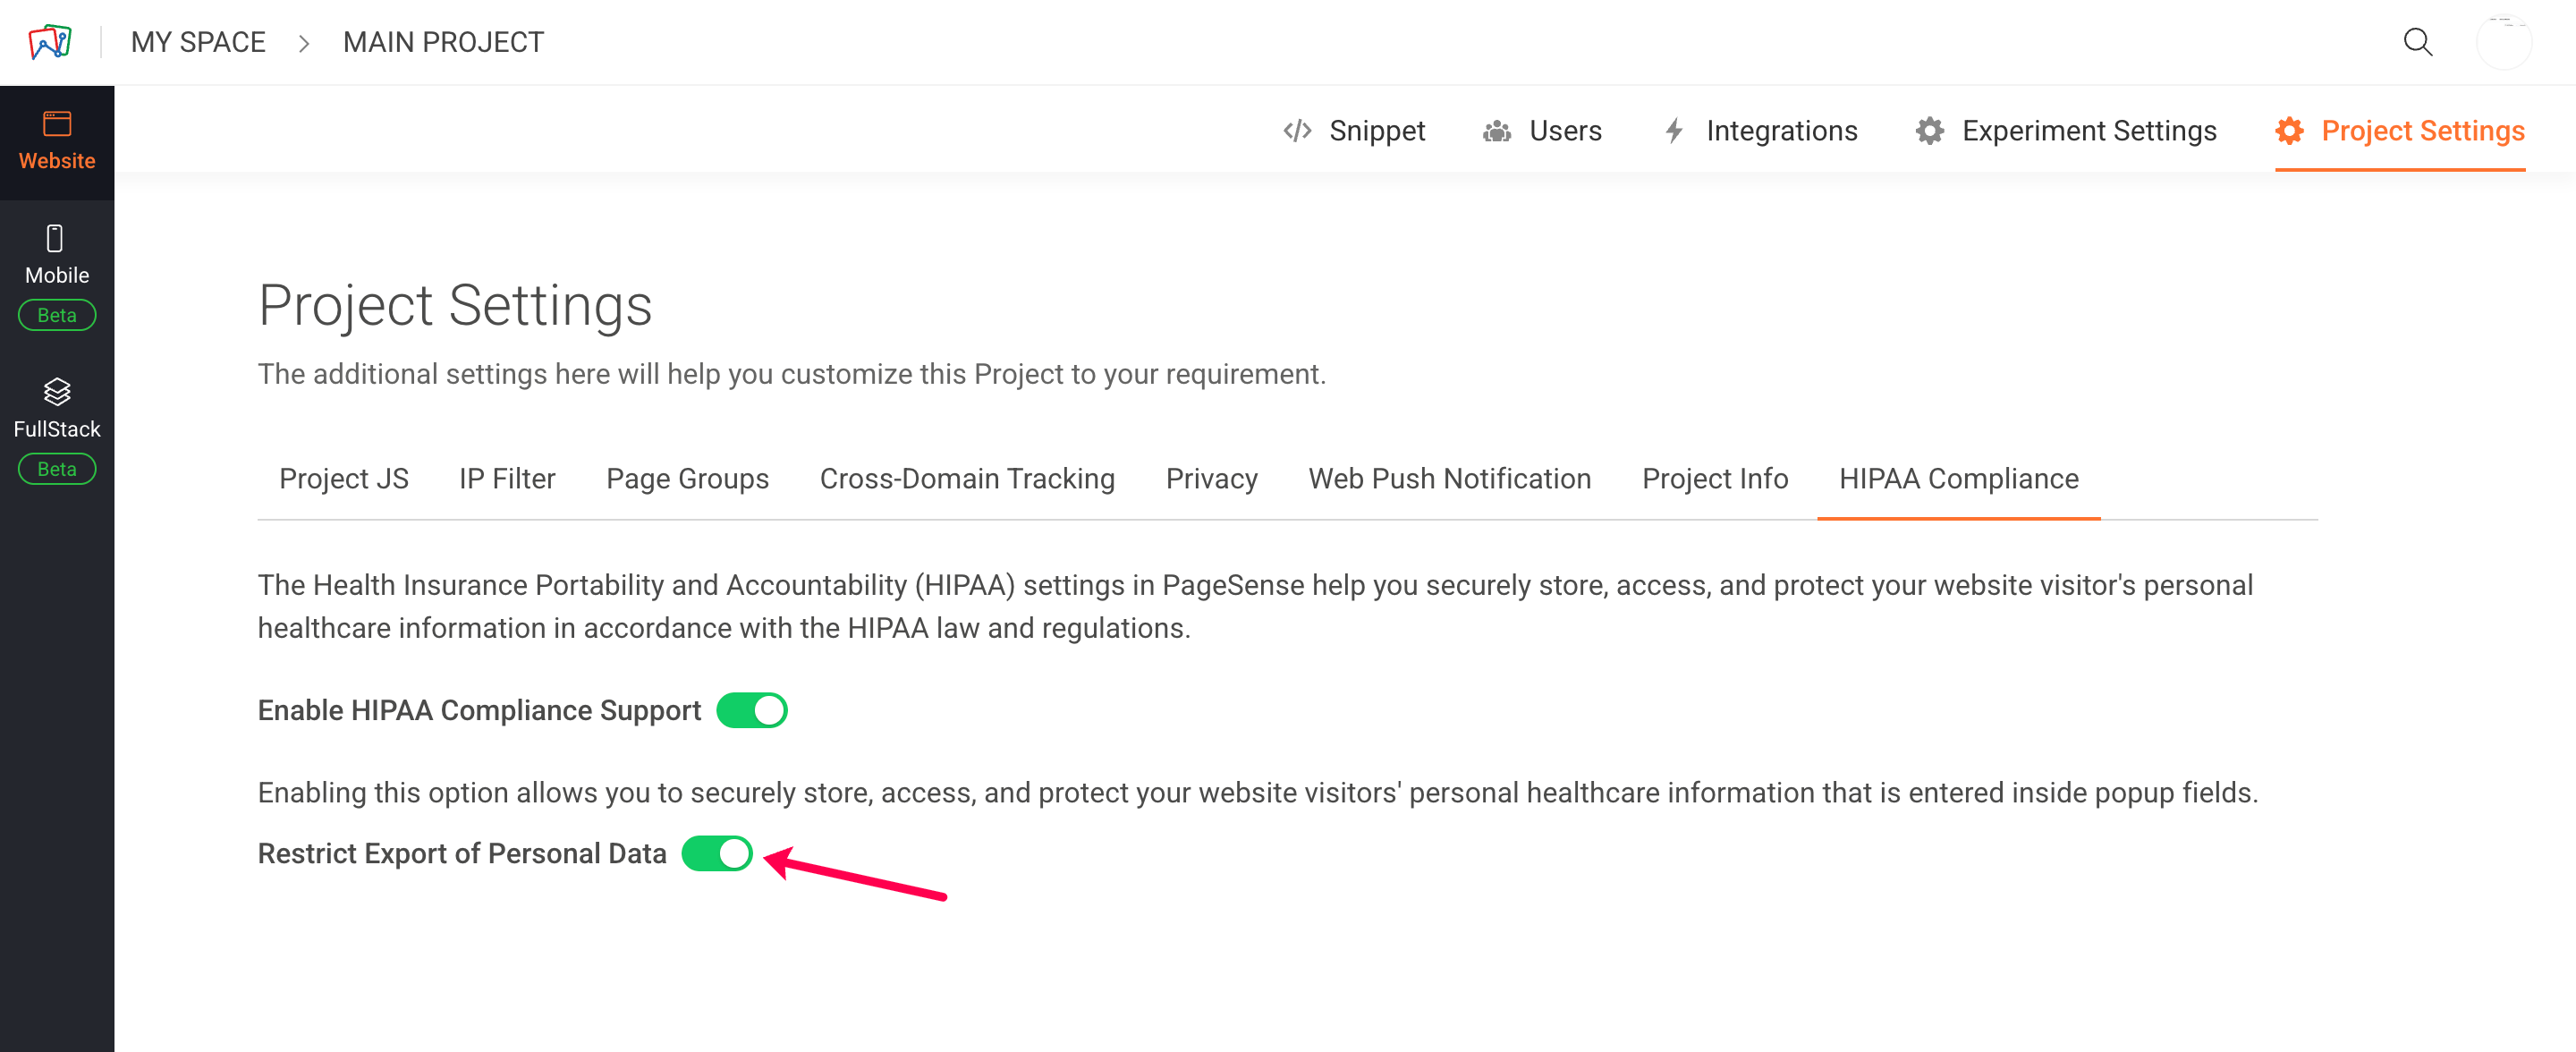Click the Users group icon
This screenshot has height=1052, width=2576.
tap(1497, 131)
